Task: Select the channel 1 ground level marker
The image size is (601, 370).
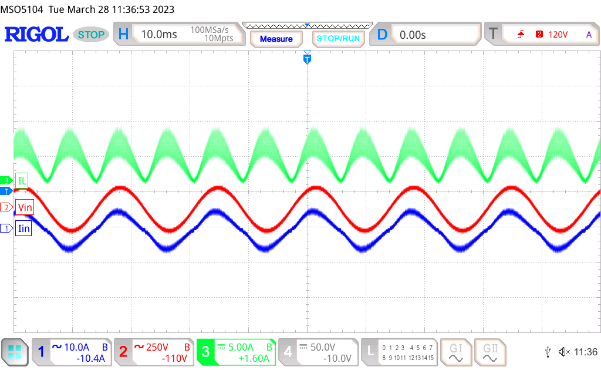Action: (6, 229)
